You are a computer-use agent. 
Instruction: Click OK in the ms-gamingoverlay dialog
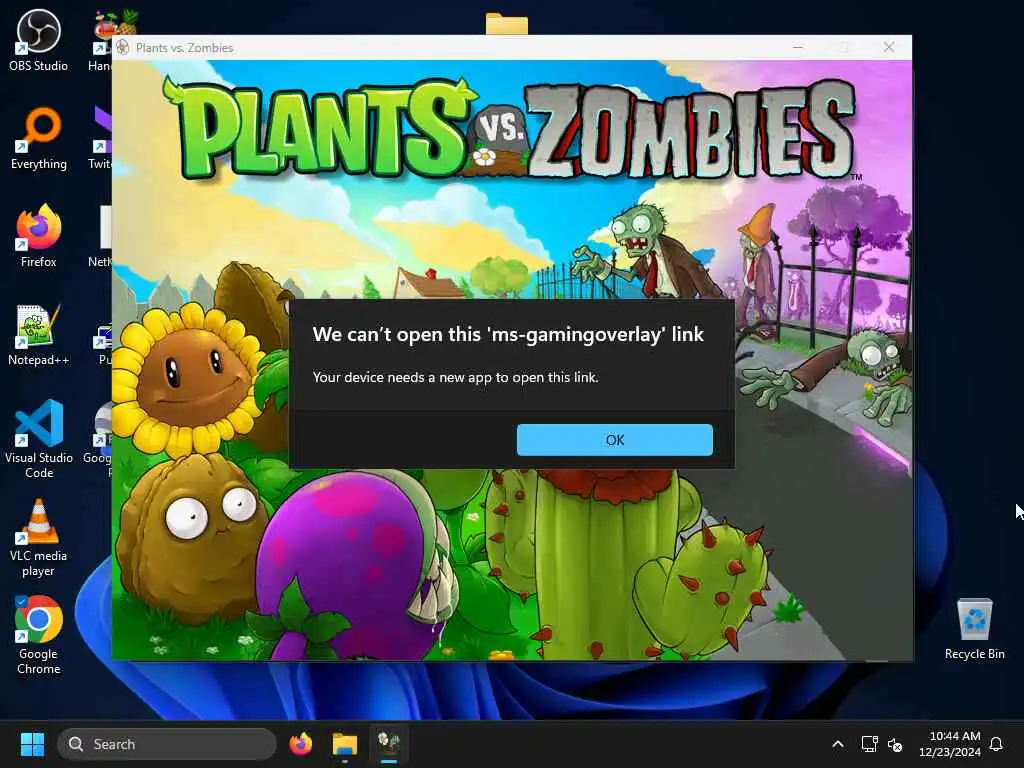click(614, 440)
